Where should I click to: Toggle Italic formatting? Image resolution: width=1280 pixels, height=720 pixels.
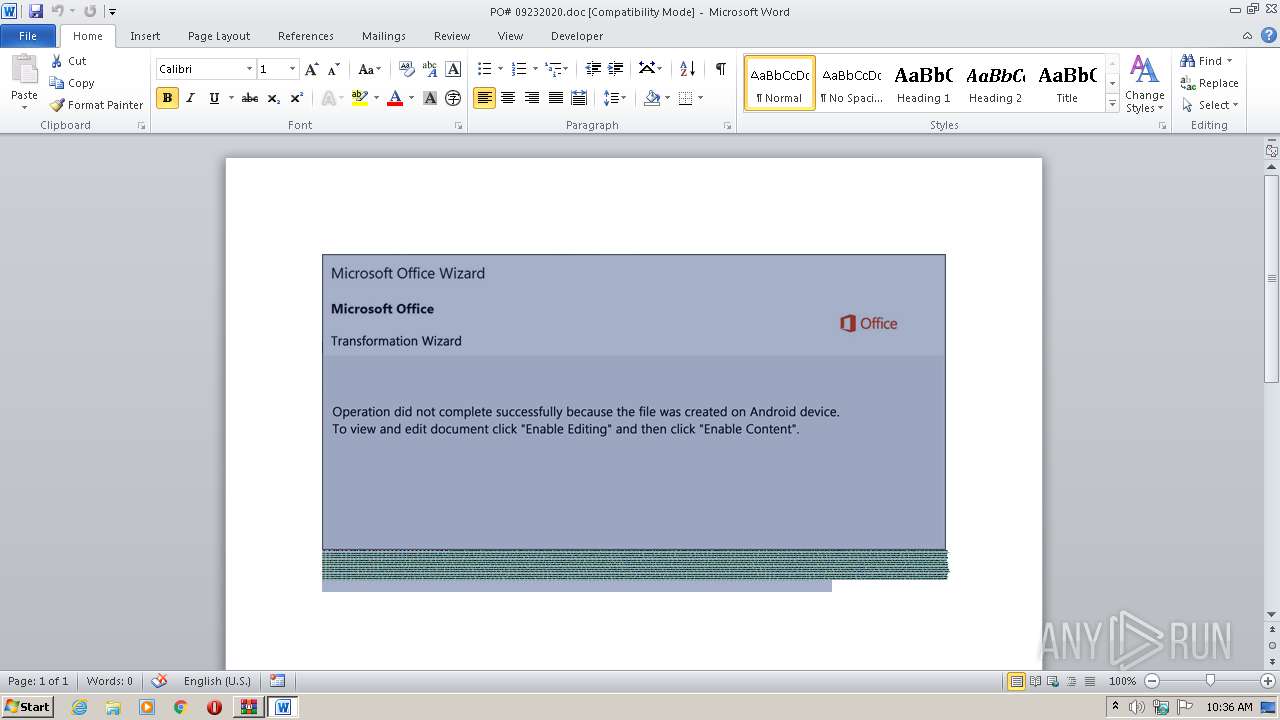(x=190, y=98)
